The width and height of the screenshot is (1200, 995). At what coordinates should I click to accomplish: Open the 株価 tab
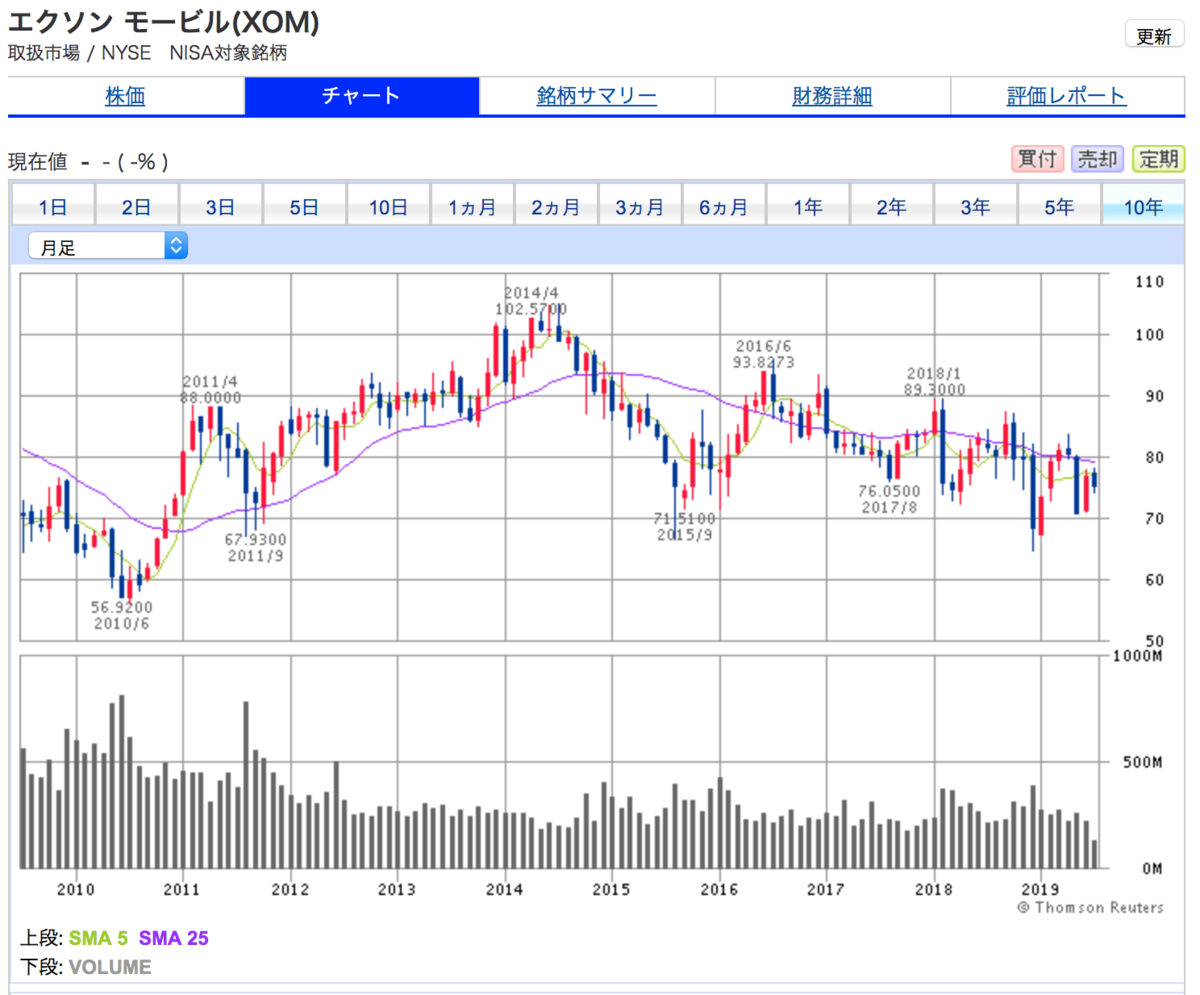pyautogui.click(x=126, y=96)
